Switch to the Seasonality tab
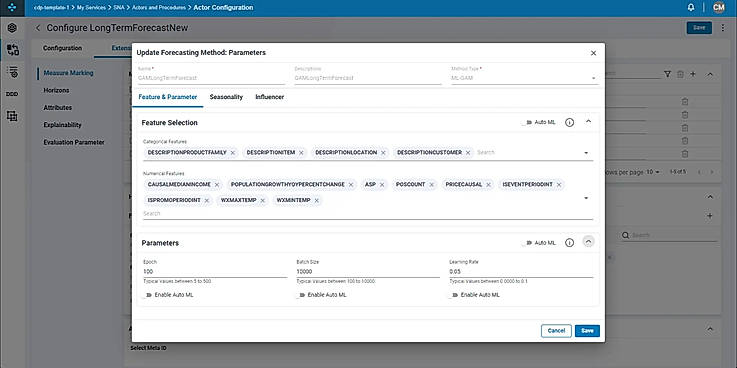Screen dimensions: 737x368 pos(226,97)
